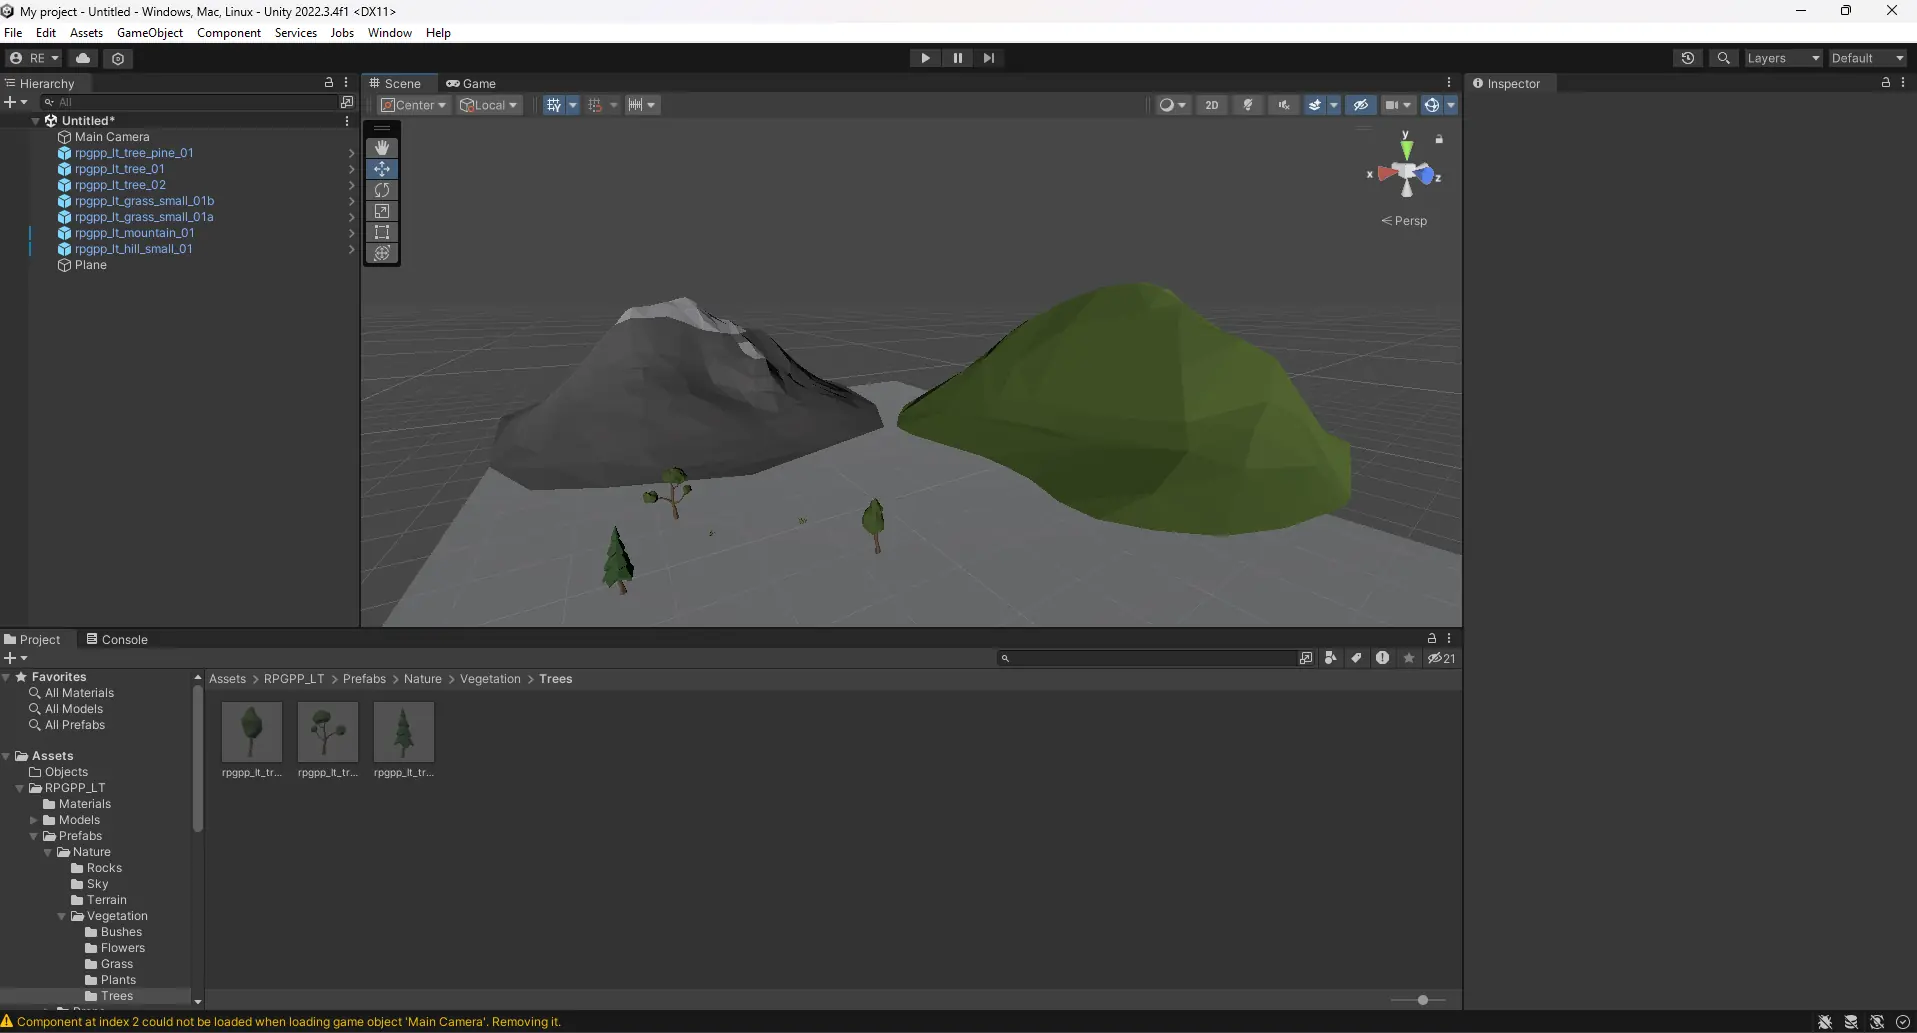Toggle Hierarchy panel lock
Viewport: 1917px width, 1033px height.
click(329, 83)
